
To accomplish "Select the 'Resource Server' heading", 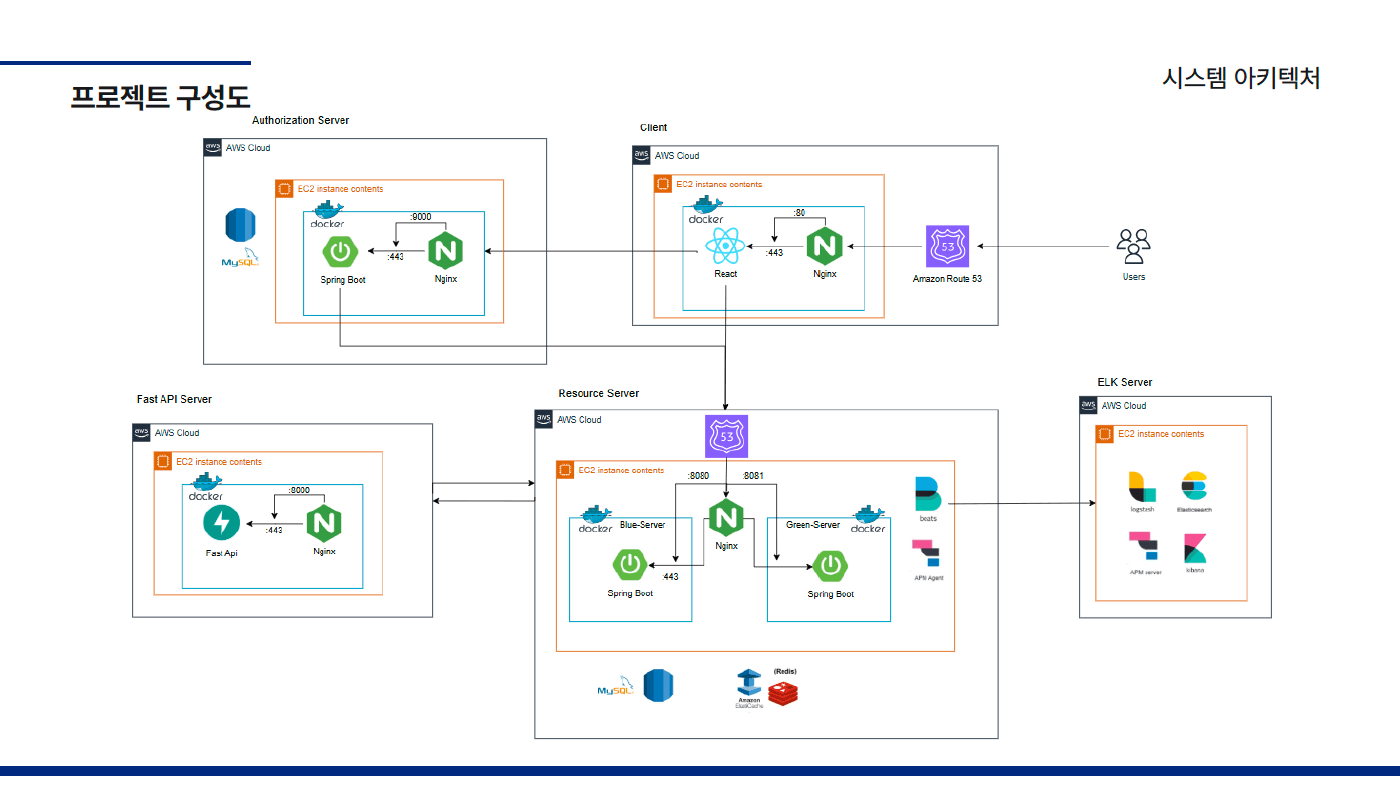I will click(x=599, y=393).
